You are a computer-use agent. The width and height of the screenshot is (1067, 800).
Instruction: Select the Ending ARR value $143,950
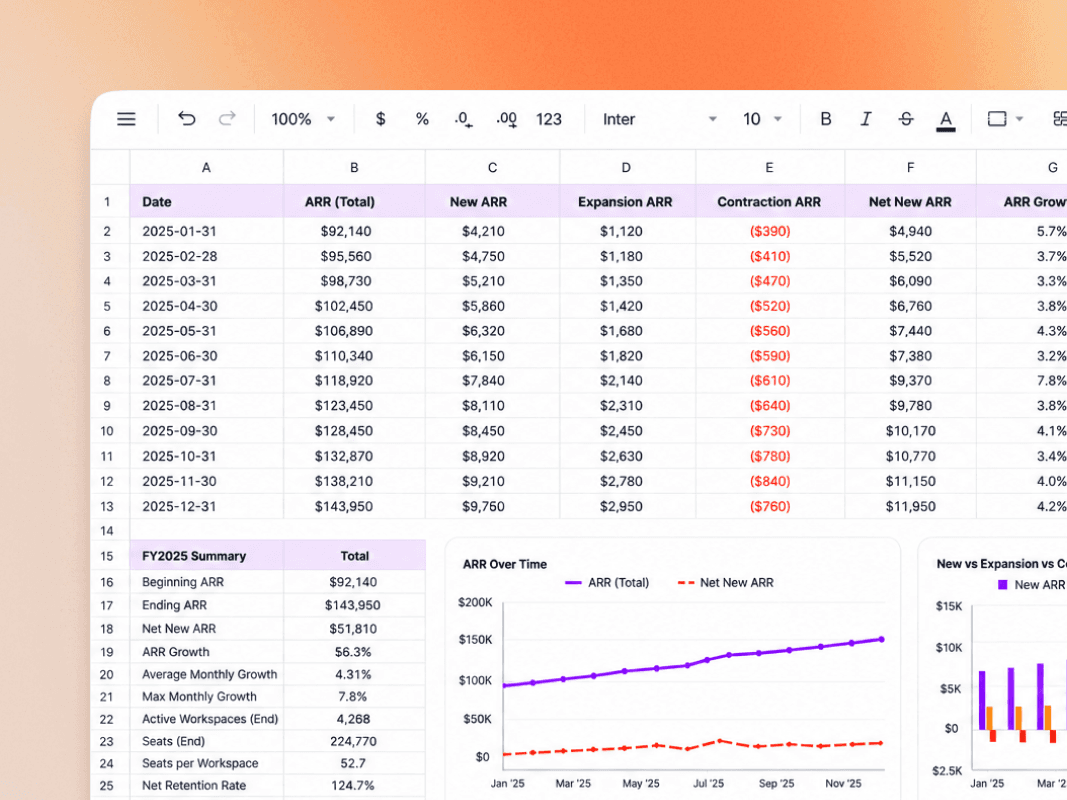point(354,605)
